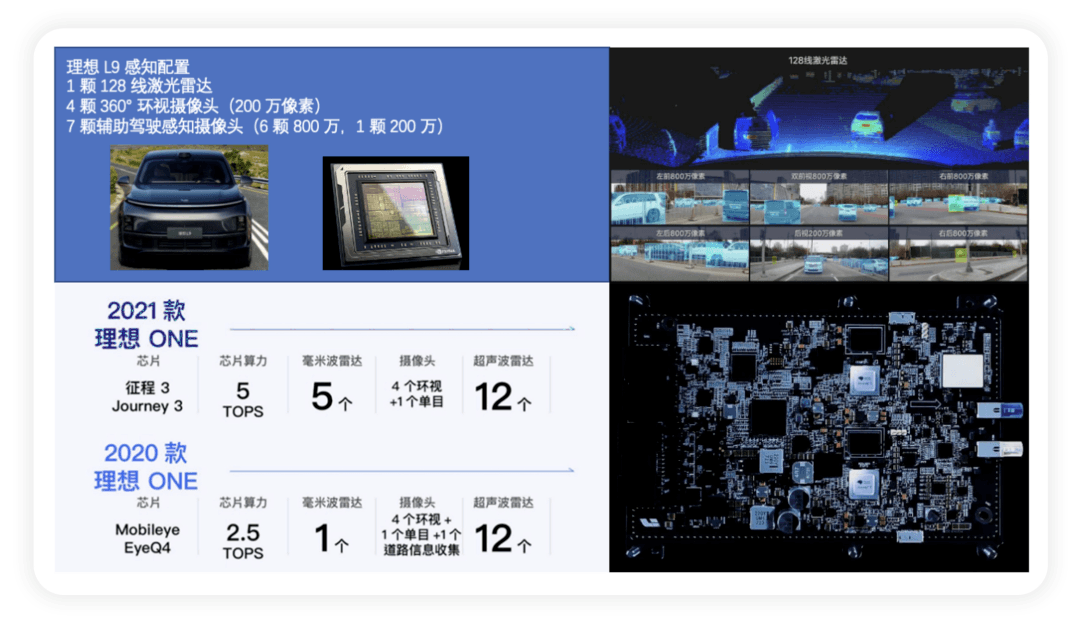Click the '128线激光雷达' caption

(818, 61)
